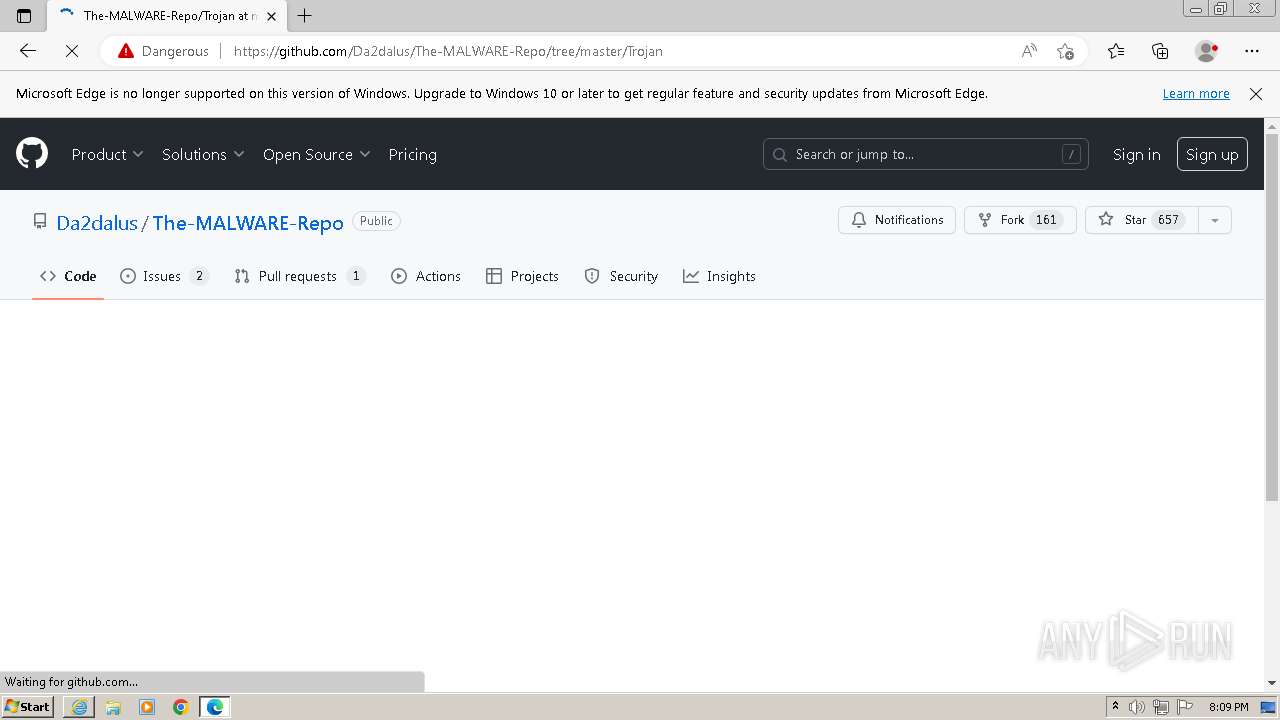Open the Actions tab

pos(426,276)
